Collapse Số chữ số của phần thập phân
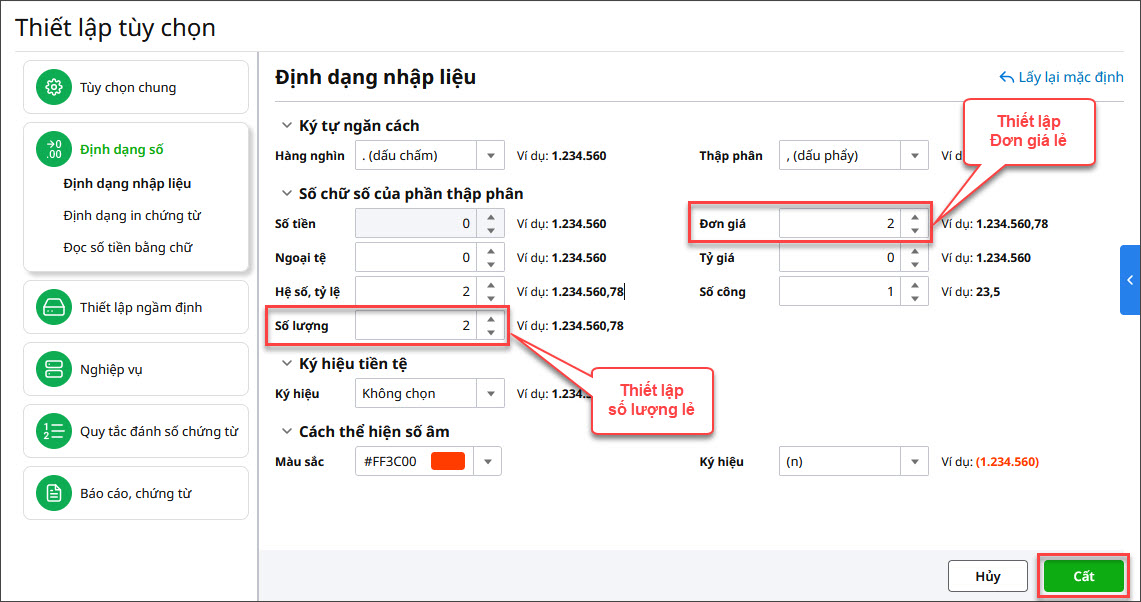 coord(286,194)
